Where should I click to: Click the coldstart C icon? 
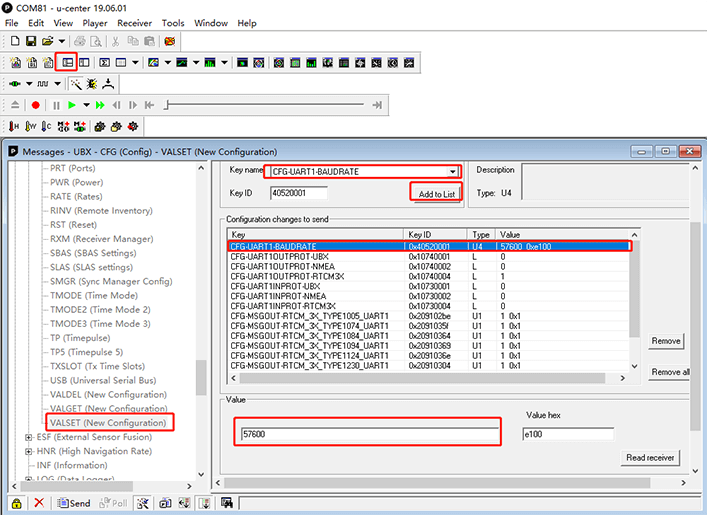tap(46, 127)
